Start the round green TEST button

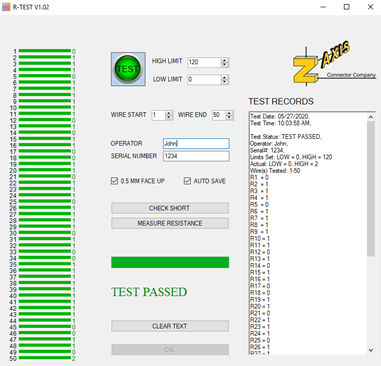[x=128, y=69]
